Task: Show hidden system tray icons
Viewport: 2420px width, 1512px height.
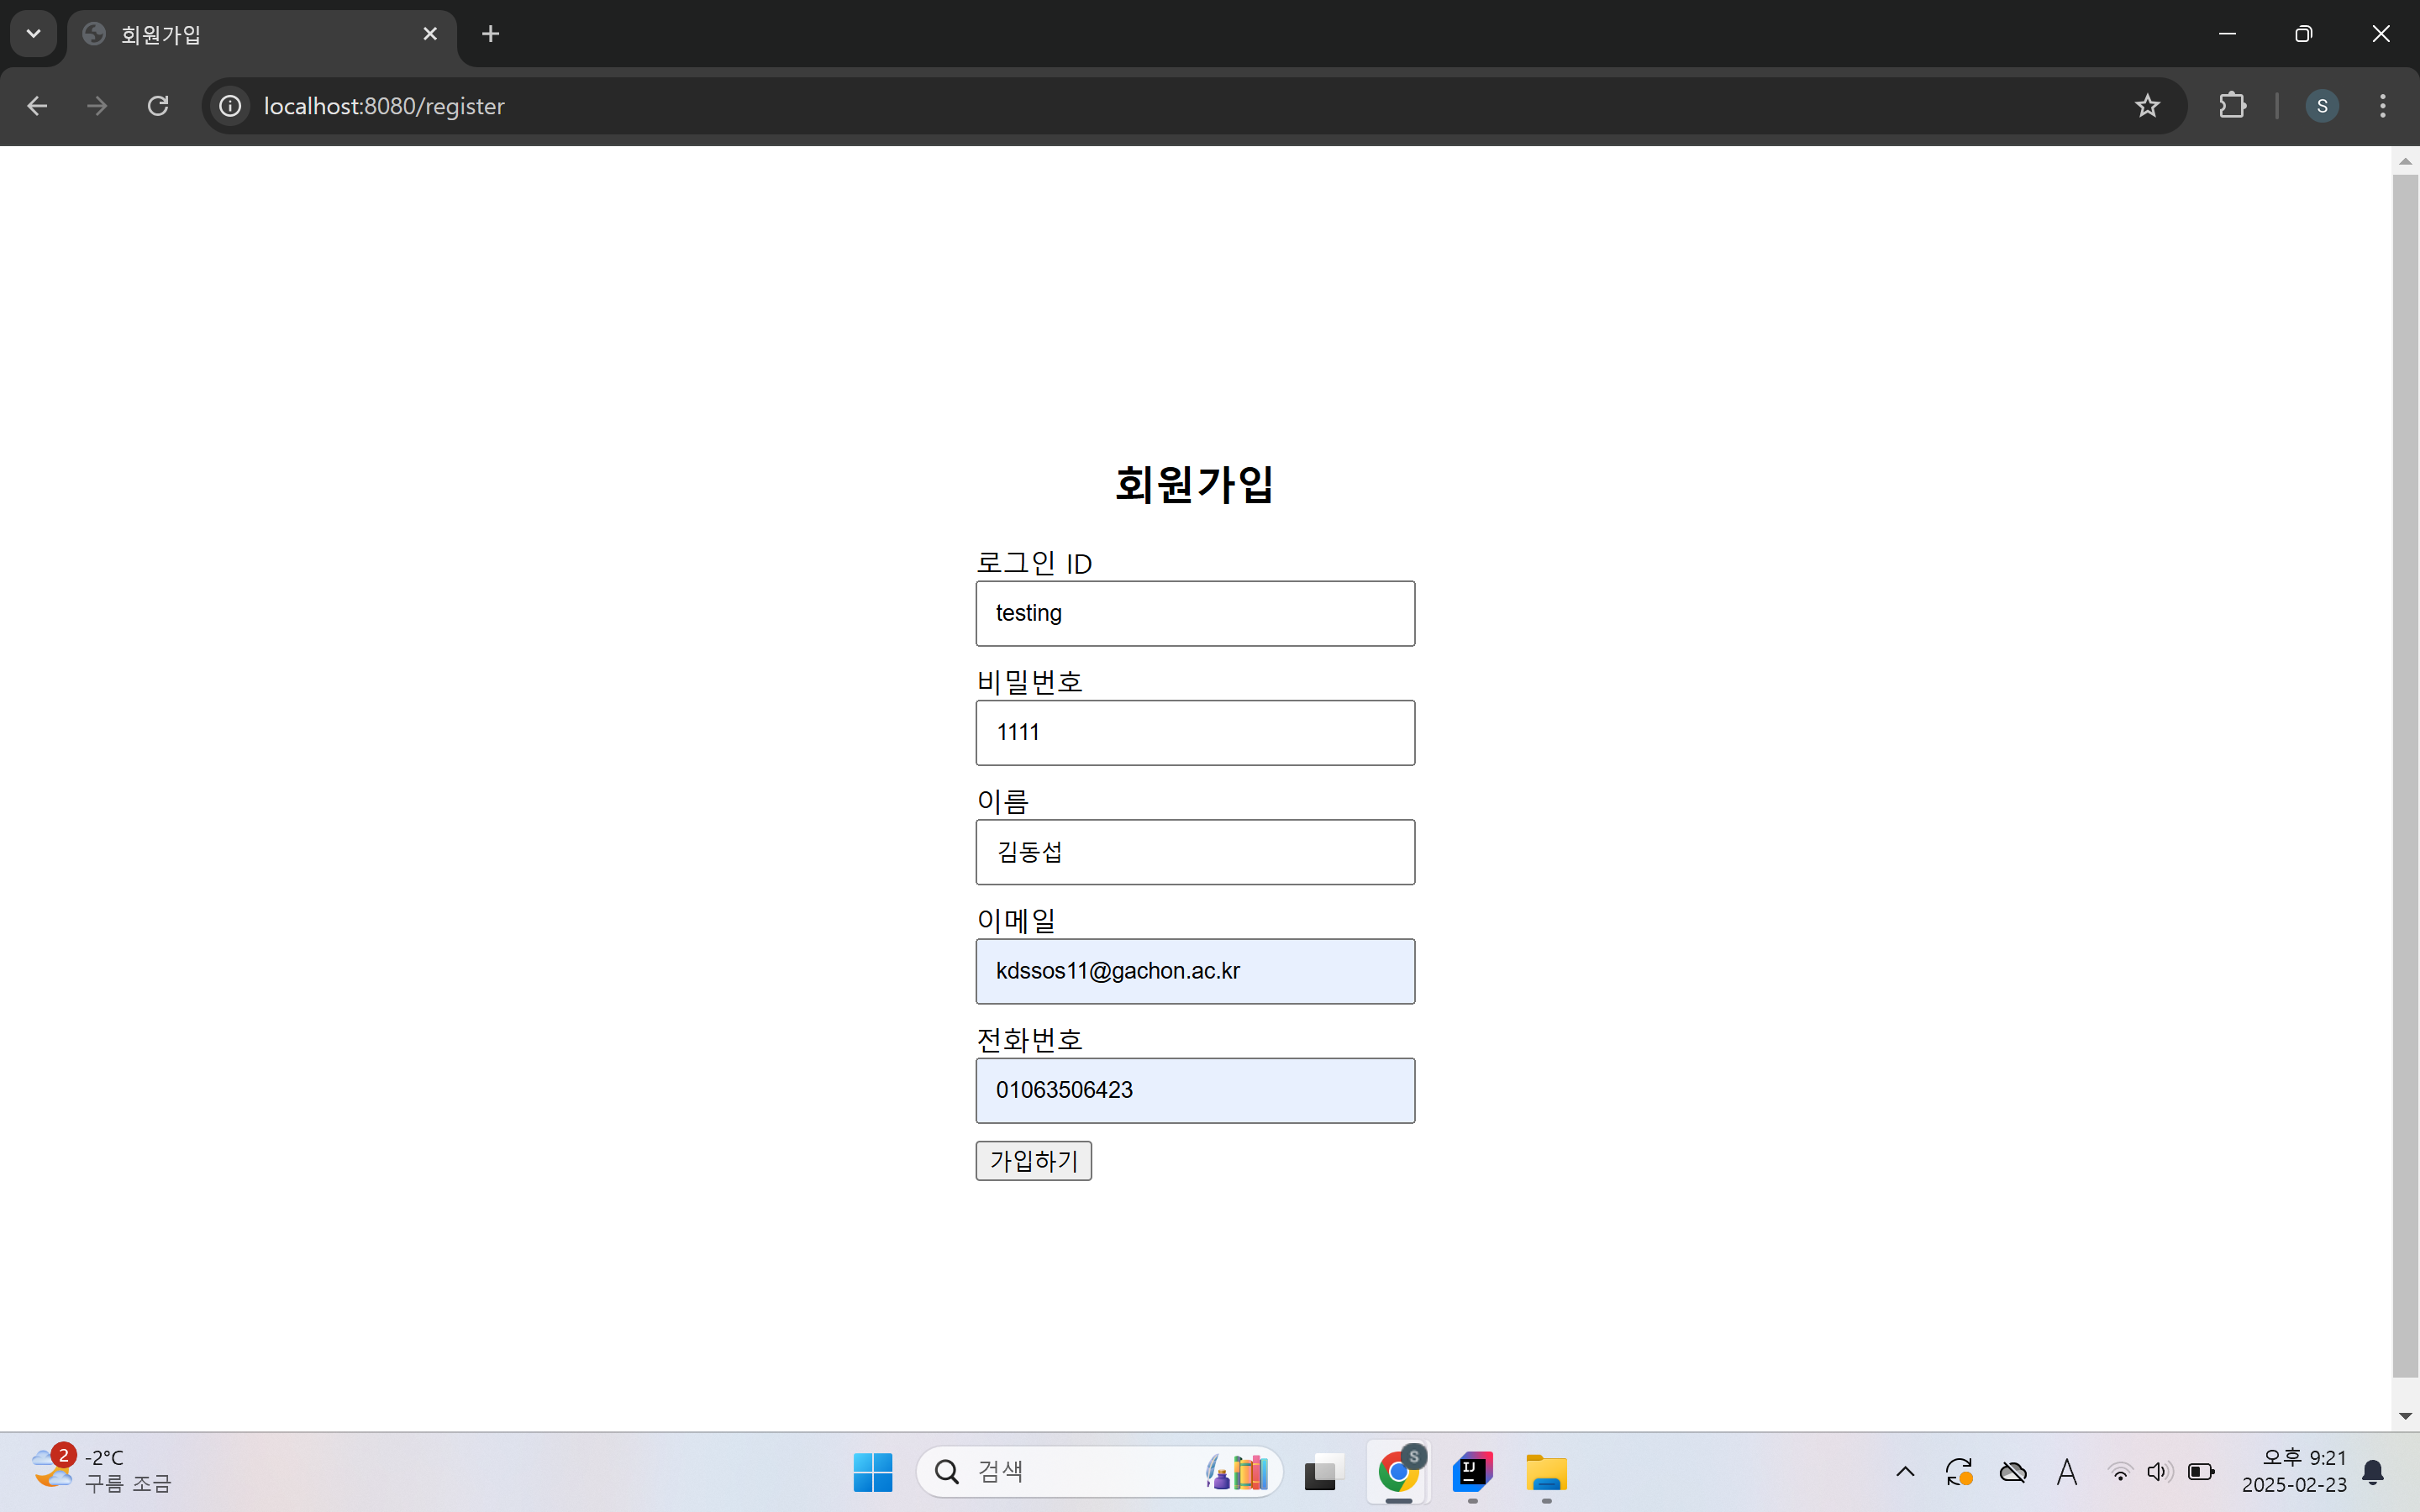Action: [x=1905, y=1471]
